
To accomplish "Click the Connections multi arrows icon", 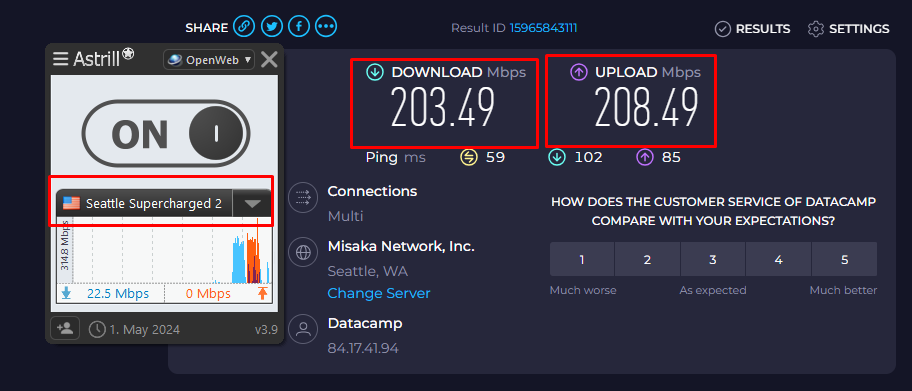I will 303,197.
